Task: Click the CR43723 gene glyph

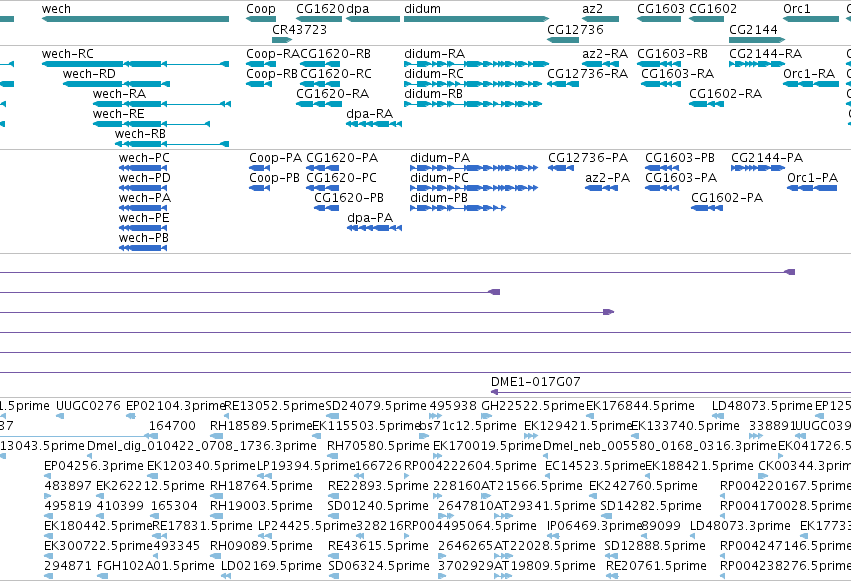Action: [282, 40]
